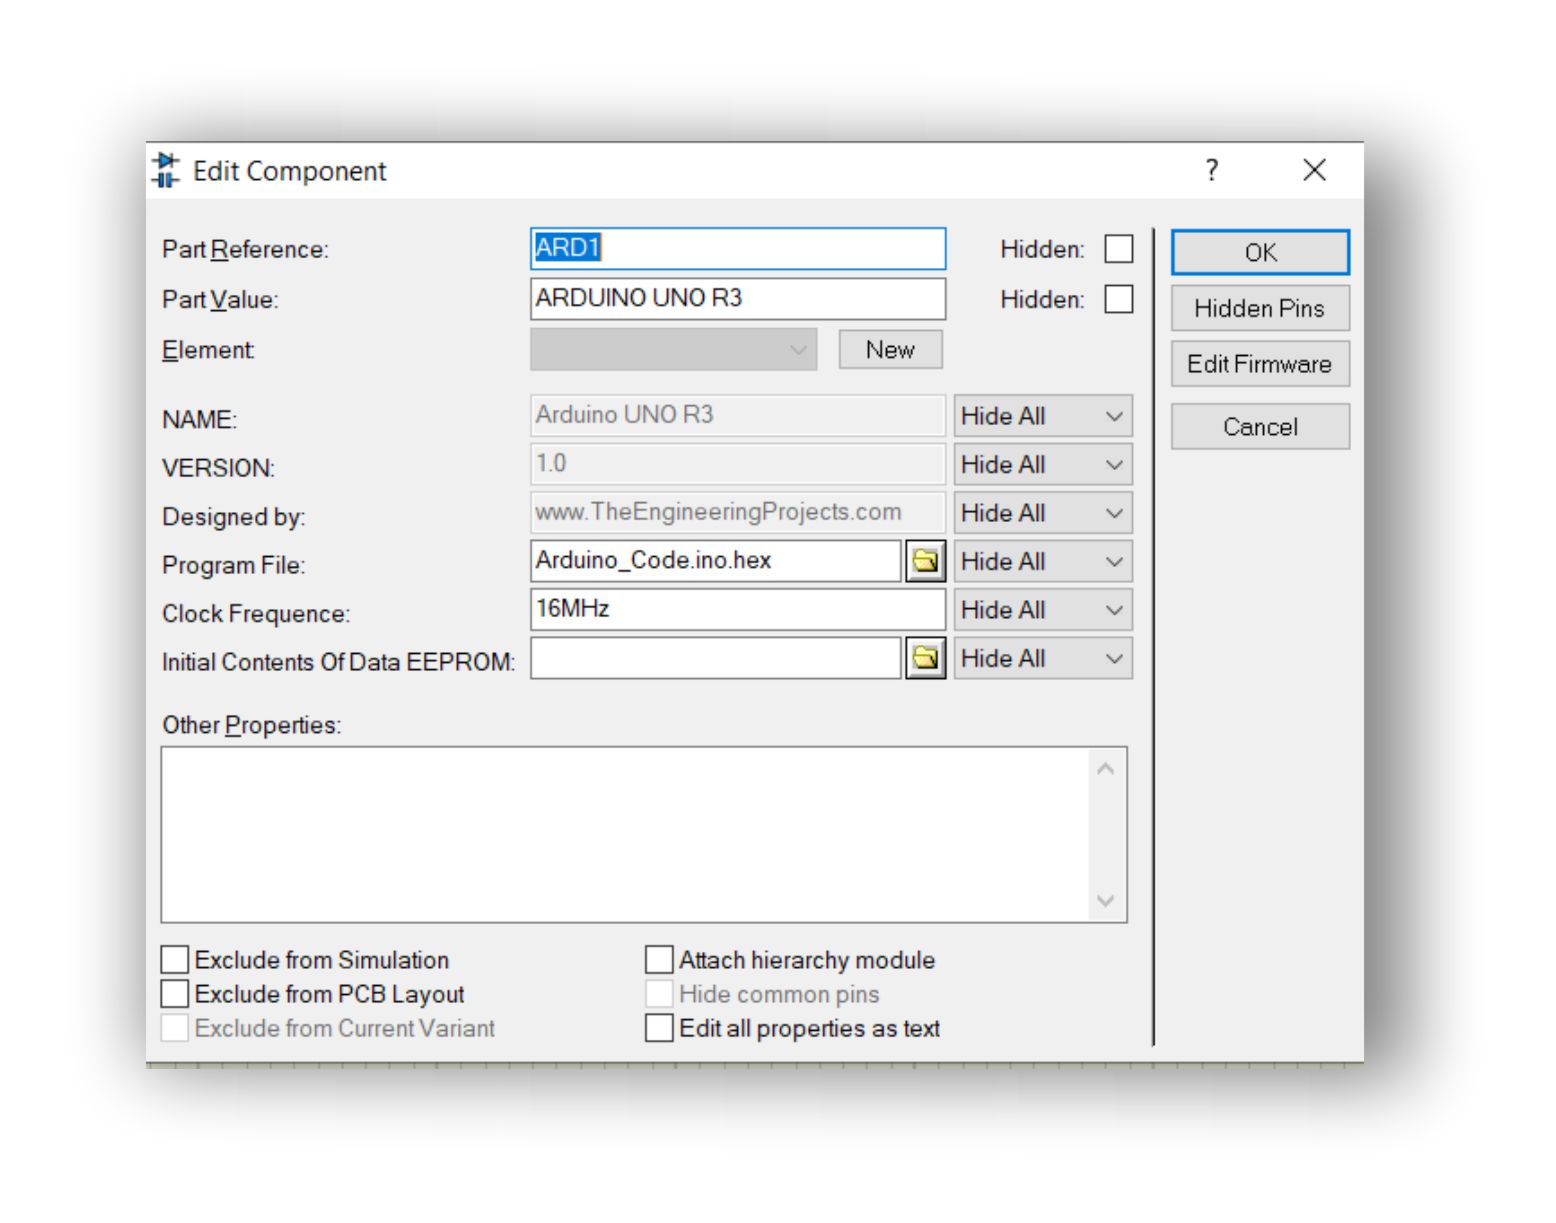Screen dimensions: 1556x1223
Task: Click the Clock Frequence field 16MHz
Action: pyautogui.click(x=738, y=609)
